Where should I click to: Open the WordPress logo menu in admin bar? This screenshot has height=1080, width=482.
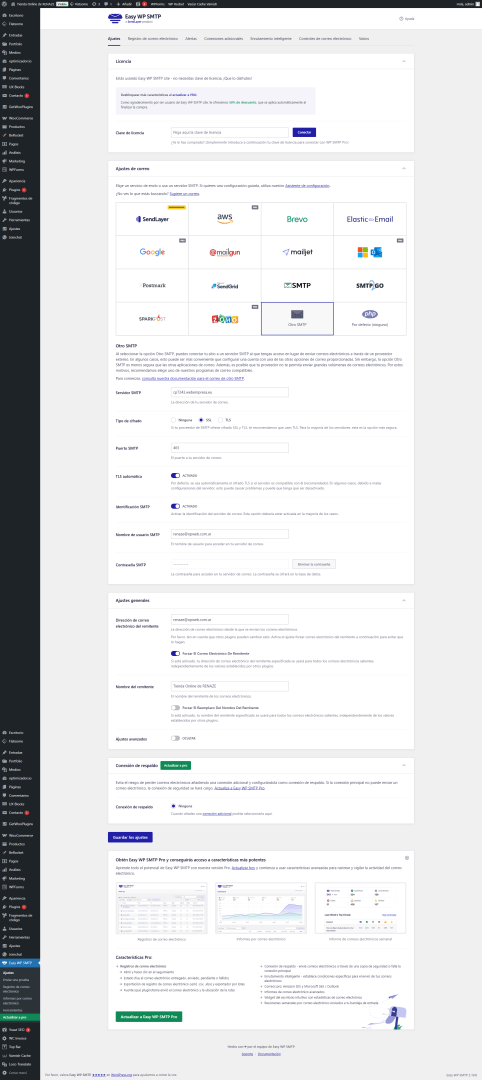(4, 3)
